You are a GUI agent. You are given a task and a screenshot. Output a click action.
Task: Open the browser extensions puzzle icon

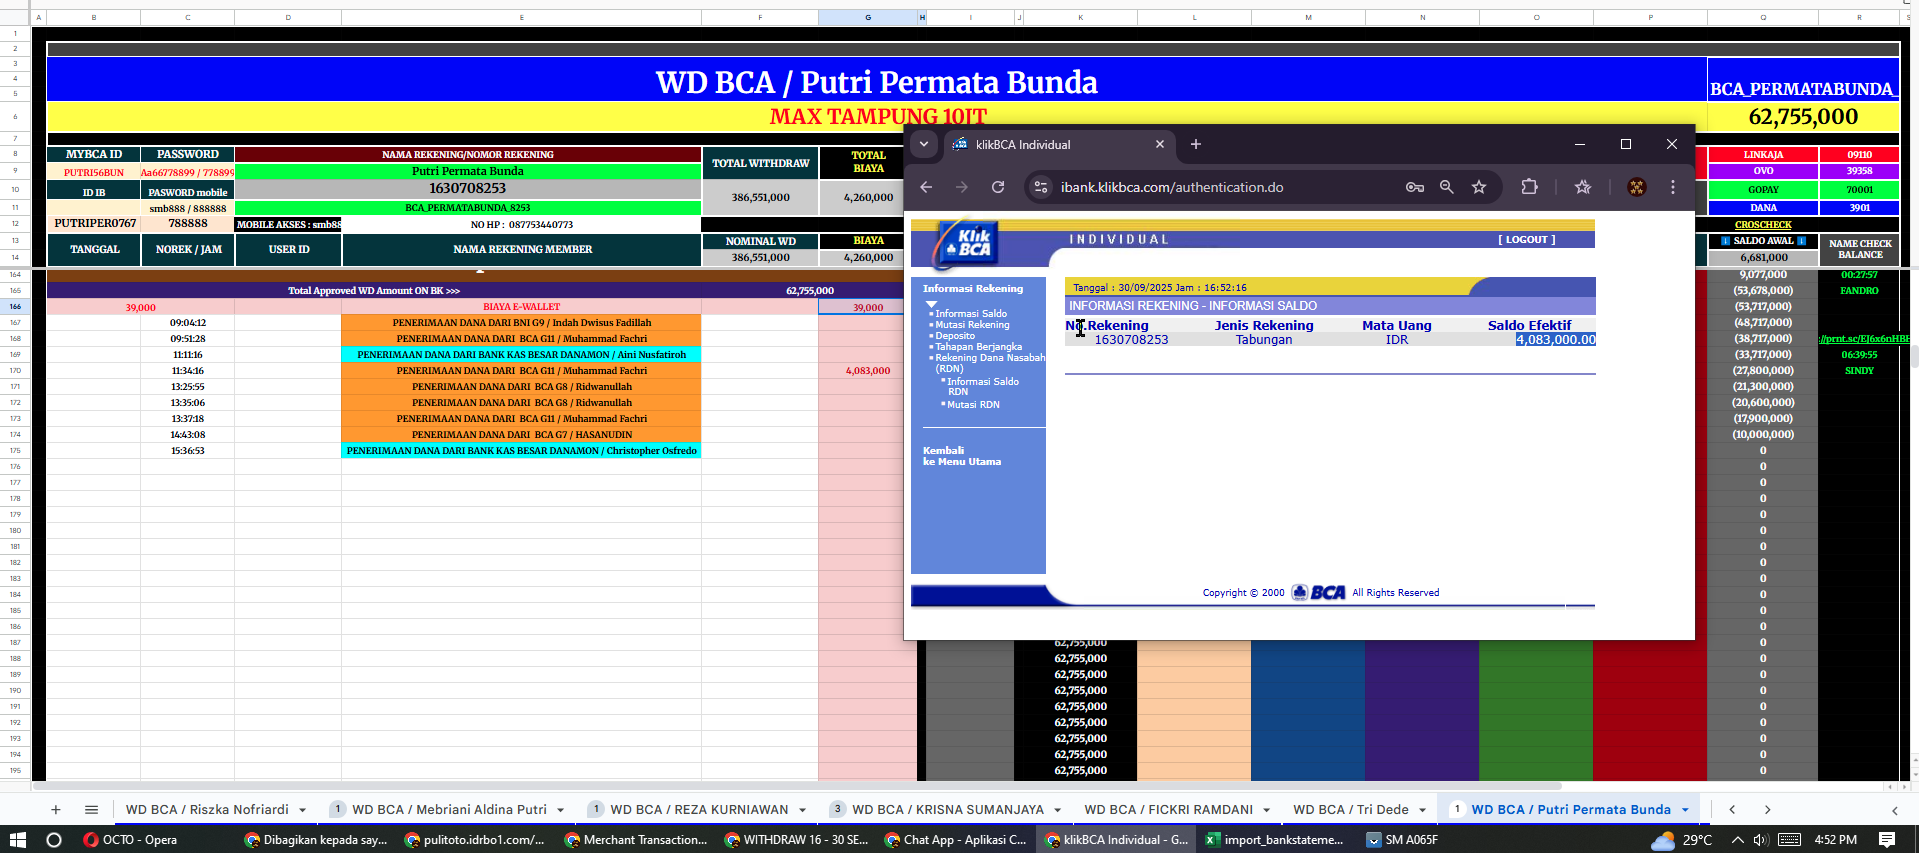click(x=1529, y=187)
